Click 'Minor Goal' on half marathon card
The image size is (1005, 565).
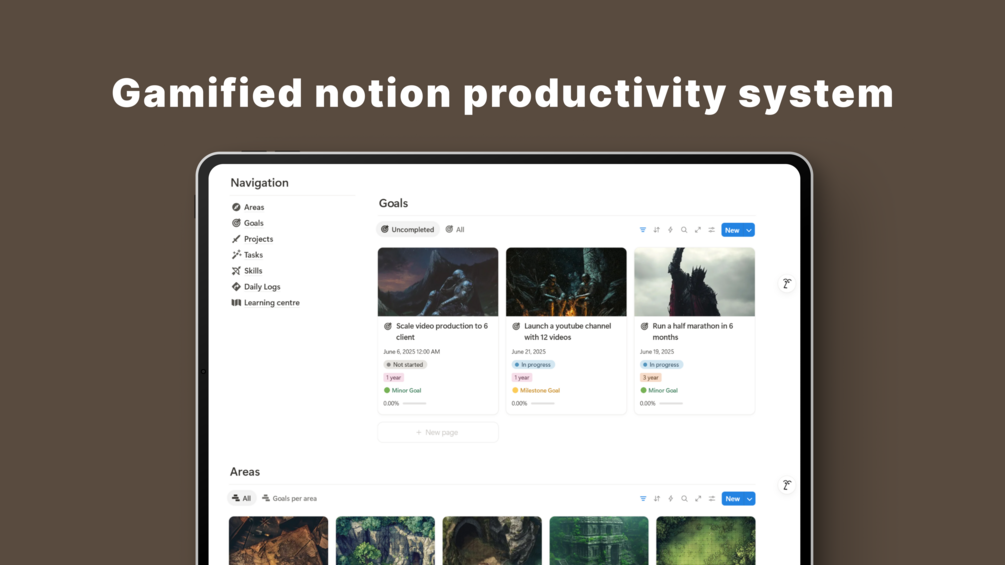[659, 390]
